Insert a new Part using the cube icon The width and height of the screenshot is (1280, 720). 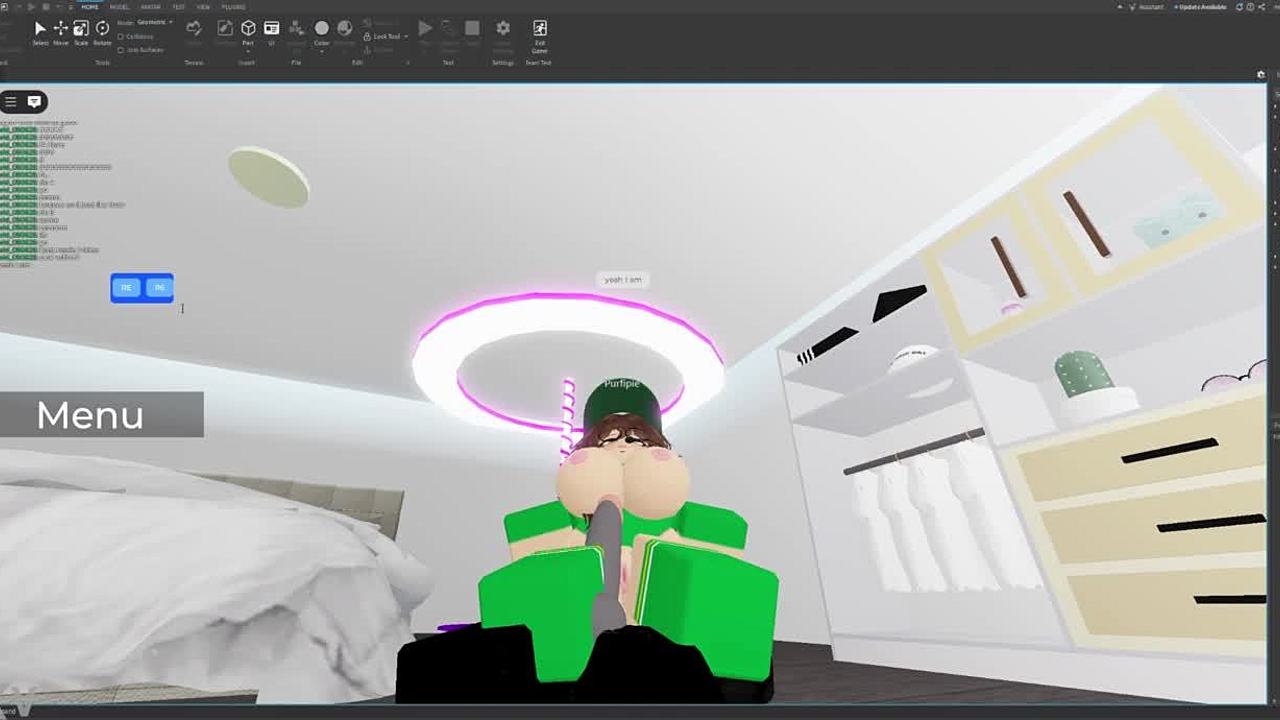[248, 28]
